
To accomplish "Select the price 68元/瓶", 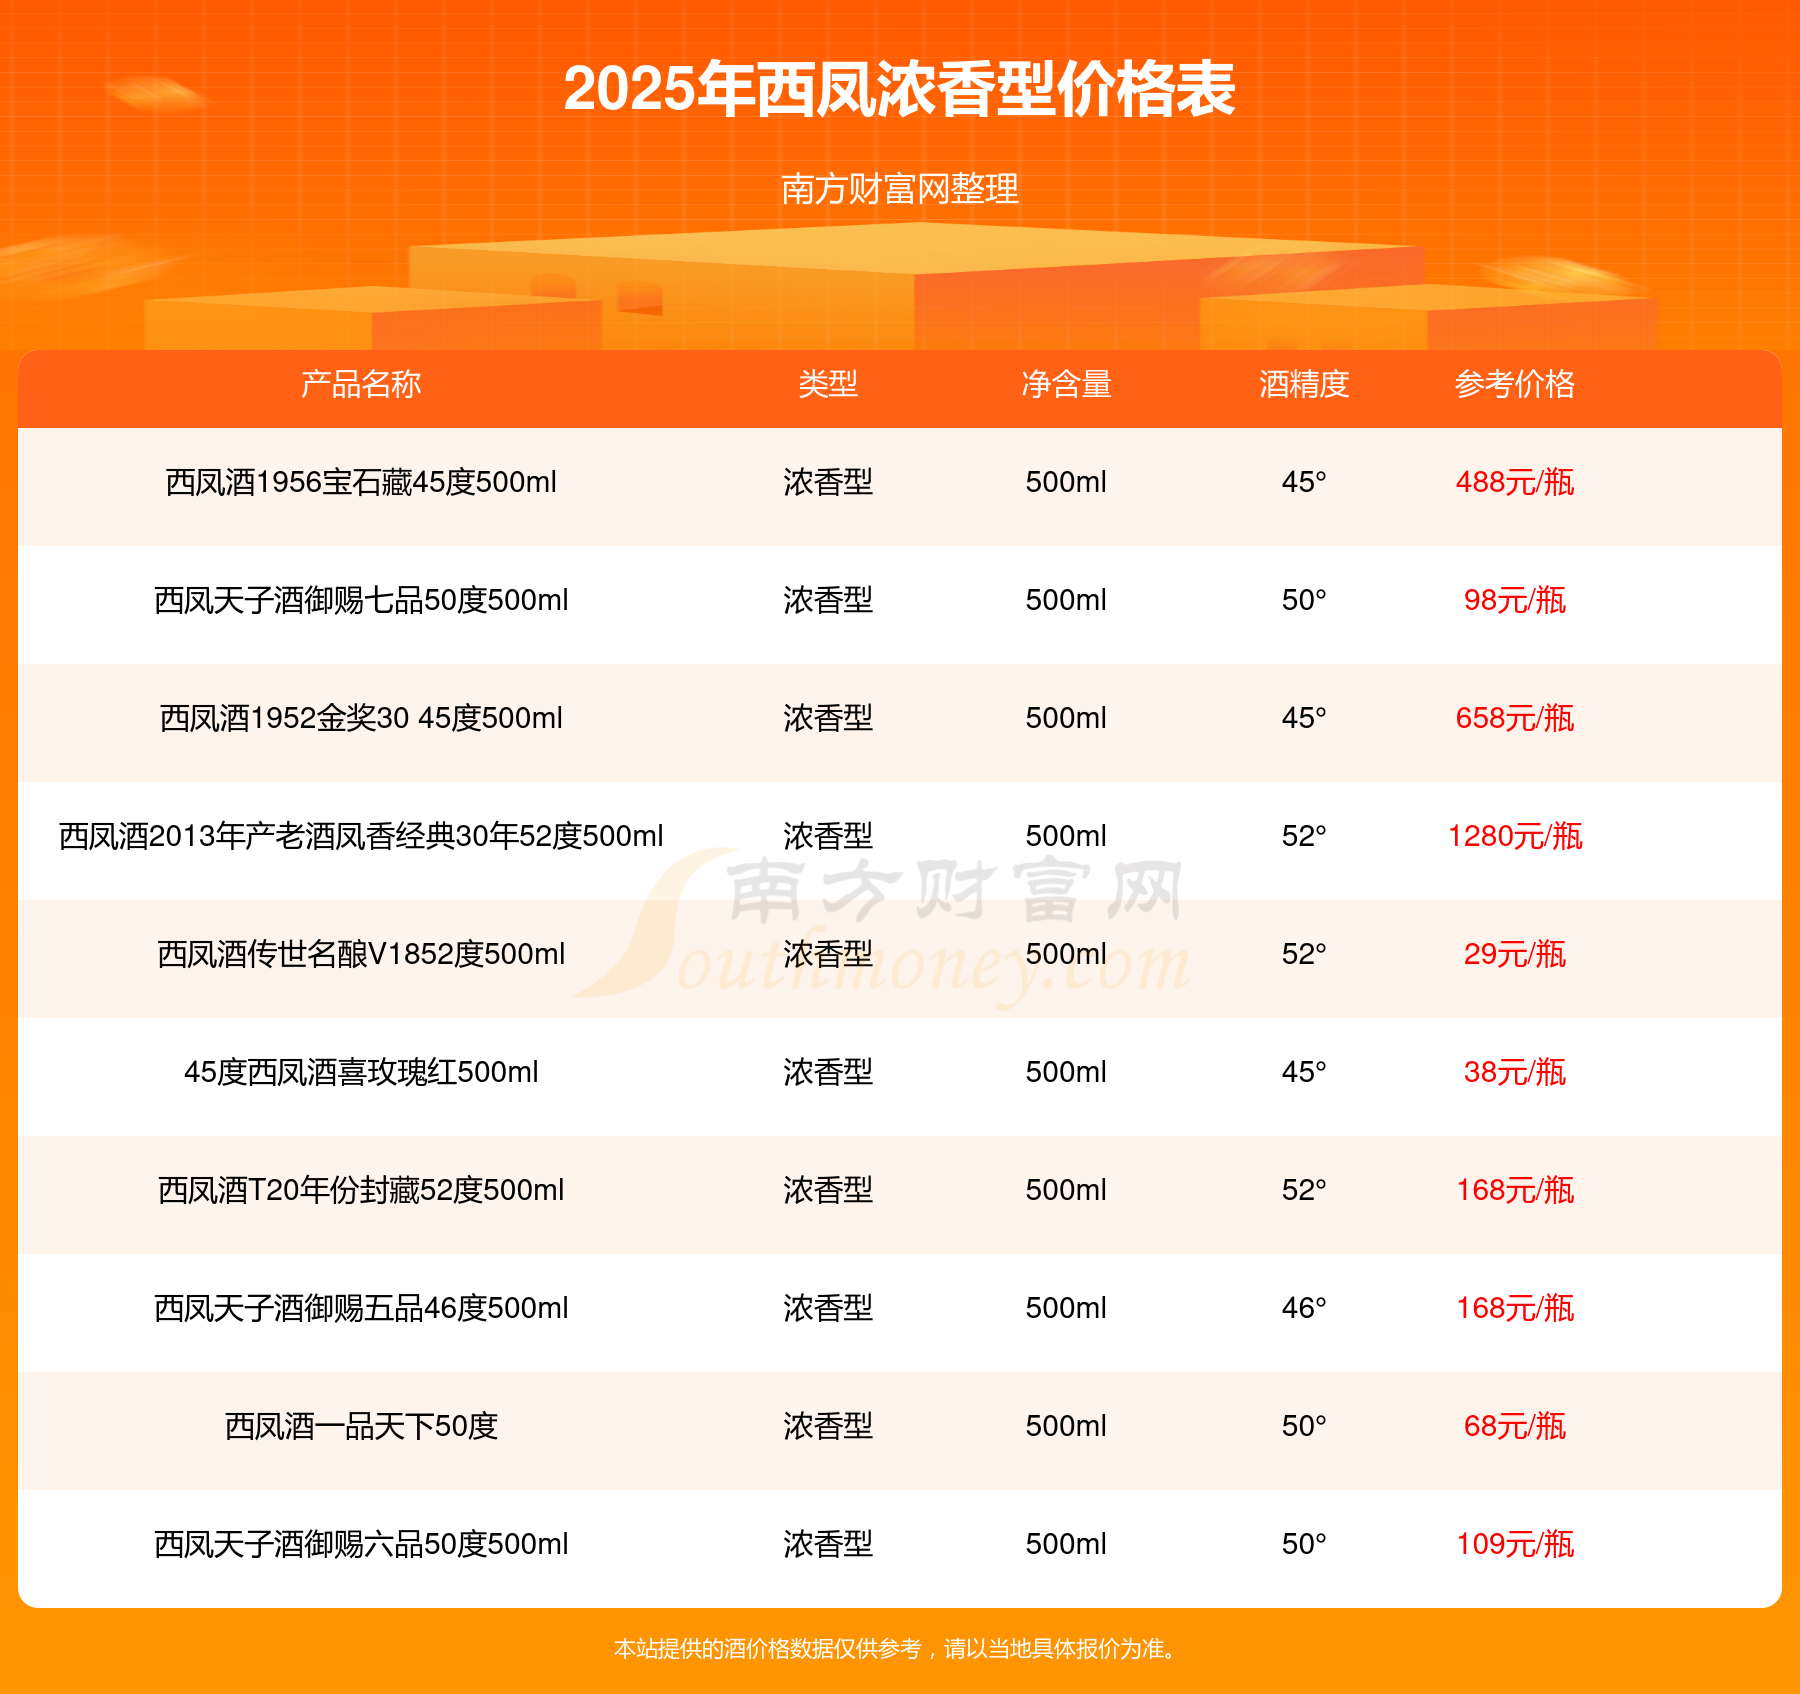I will tap(1515, 1426).
